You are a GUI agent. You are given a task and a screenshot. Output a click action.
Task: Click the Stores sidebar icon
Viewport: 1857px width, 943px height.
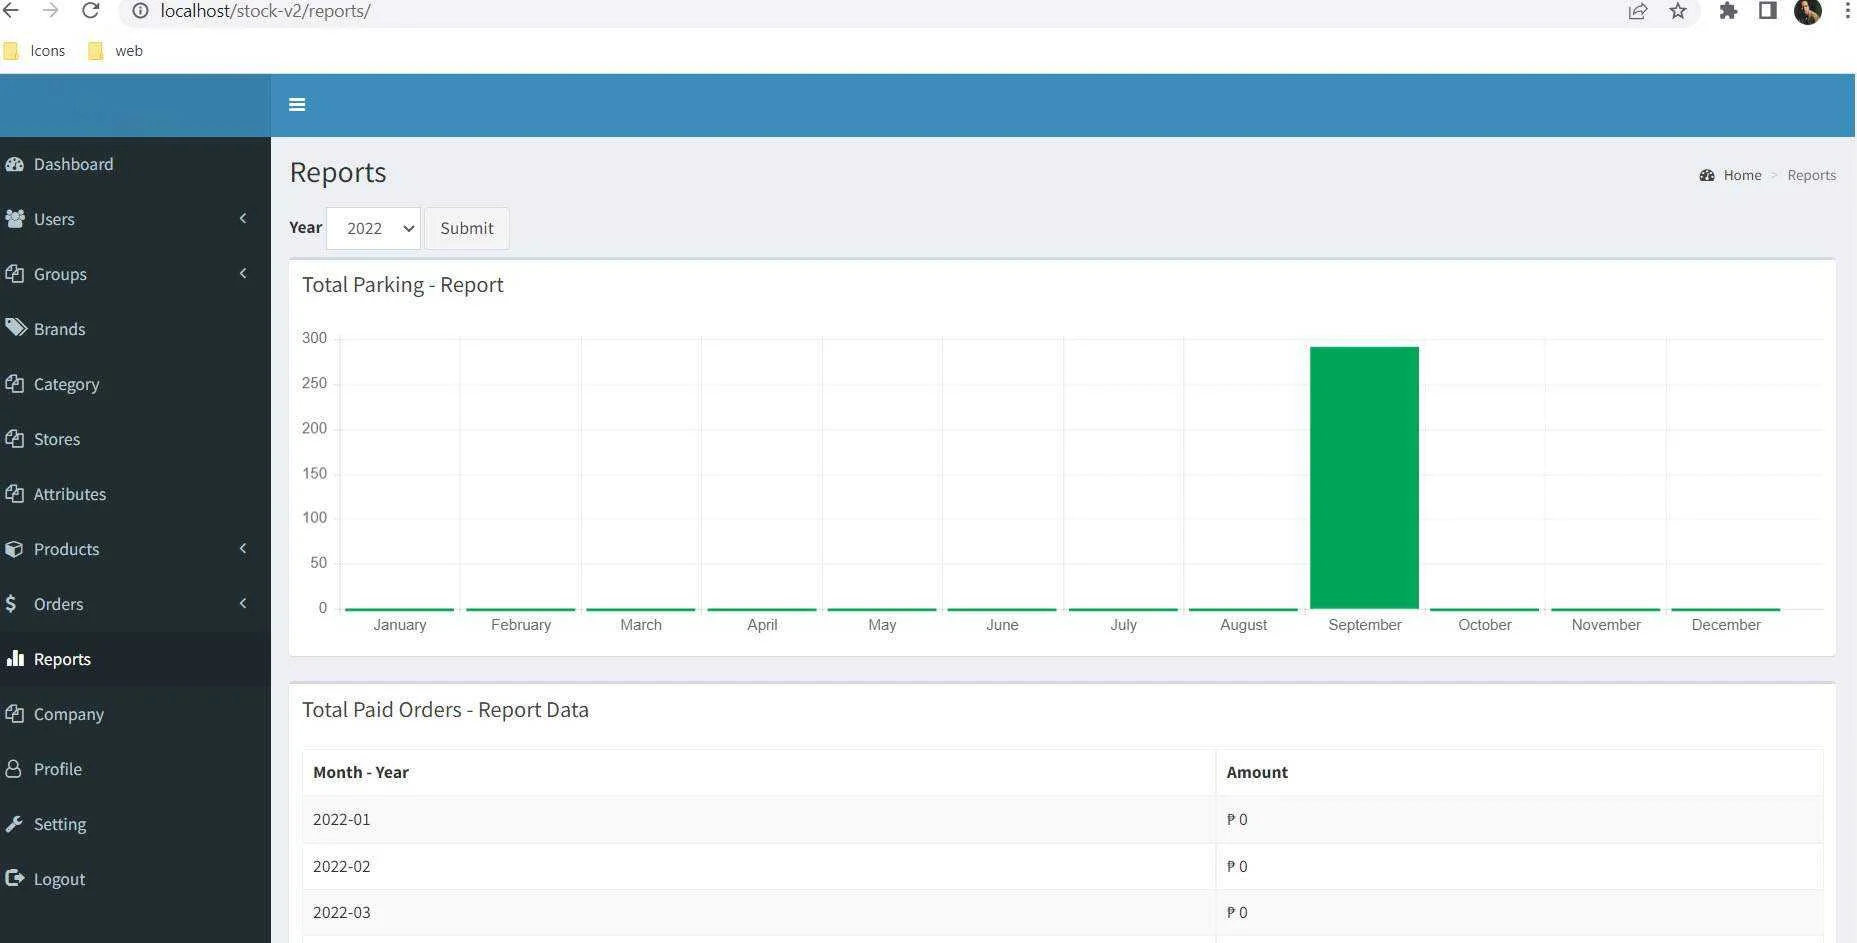[14, 439]
